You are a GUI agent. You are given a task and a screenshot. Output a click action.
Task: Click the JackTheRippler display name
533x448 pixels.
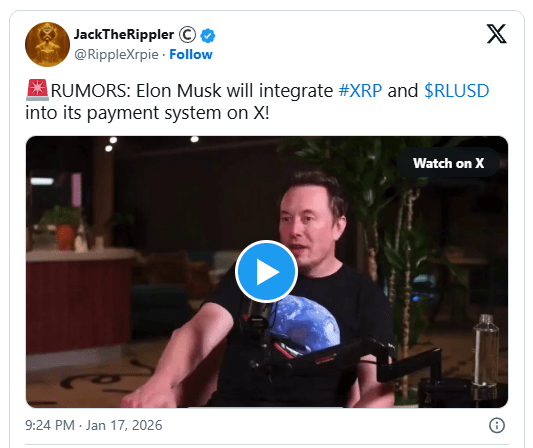[124, 34]
